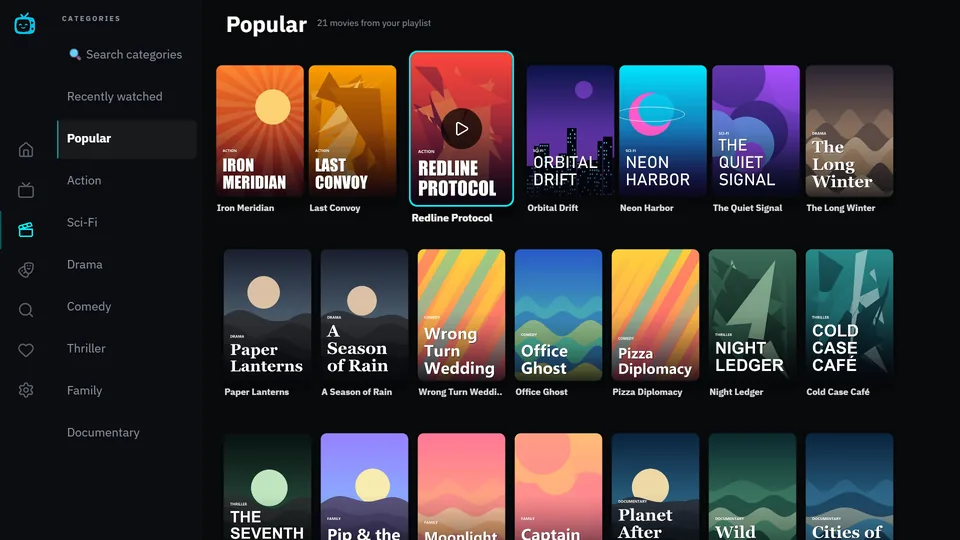
Task: Open Search via sidebar magnifier icon
Action: point(26,310)
